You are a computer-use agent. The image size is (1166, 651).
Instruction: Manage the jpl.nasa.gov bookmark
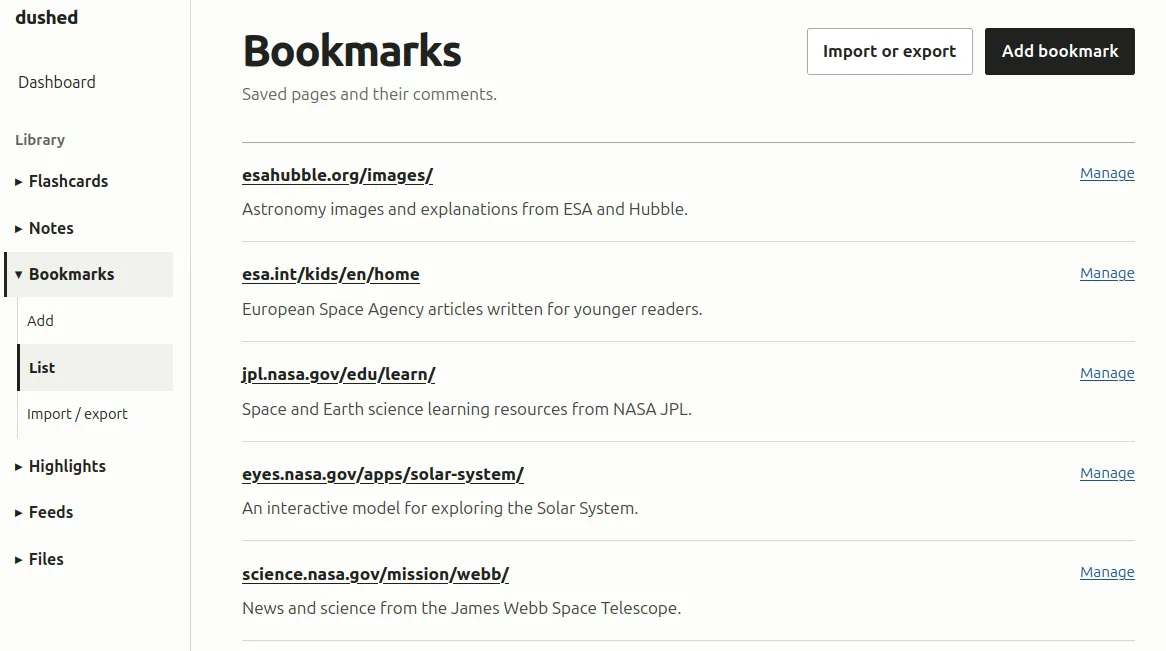[1107, 373]
